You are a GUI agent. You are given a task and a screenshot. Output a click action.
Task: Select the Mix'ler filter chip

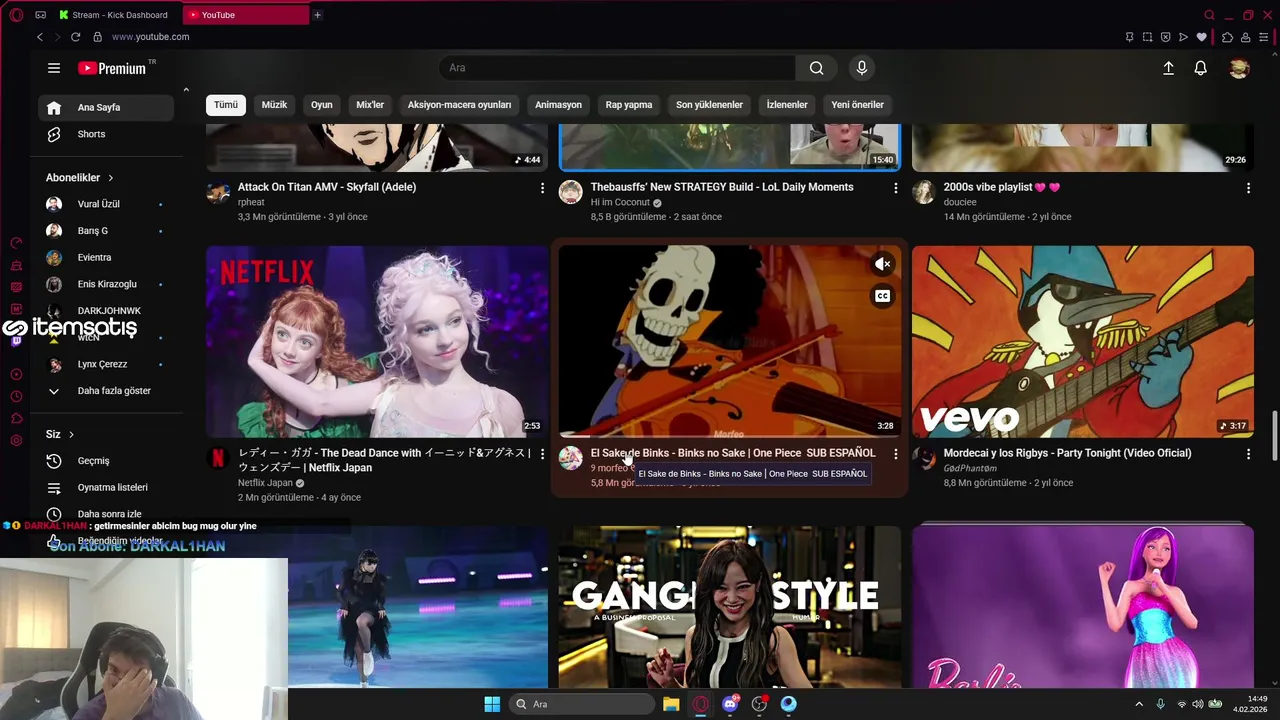370,105
